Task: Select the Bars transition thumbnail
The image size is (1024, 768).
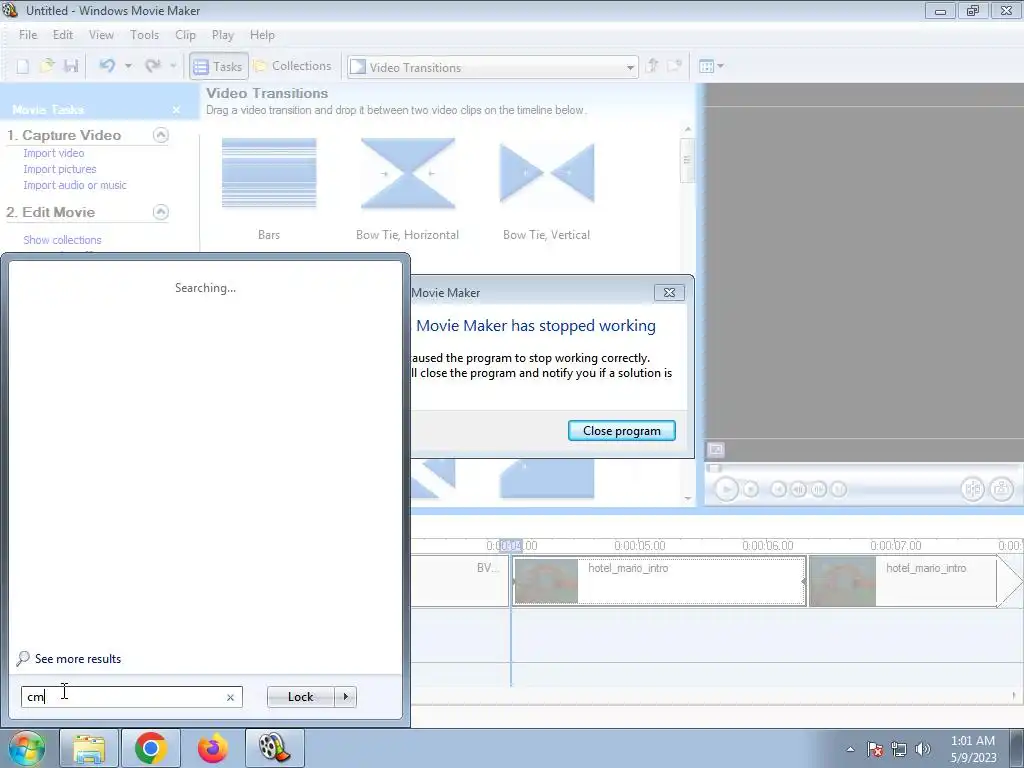Action: tap(269, 173)
